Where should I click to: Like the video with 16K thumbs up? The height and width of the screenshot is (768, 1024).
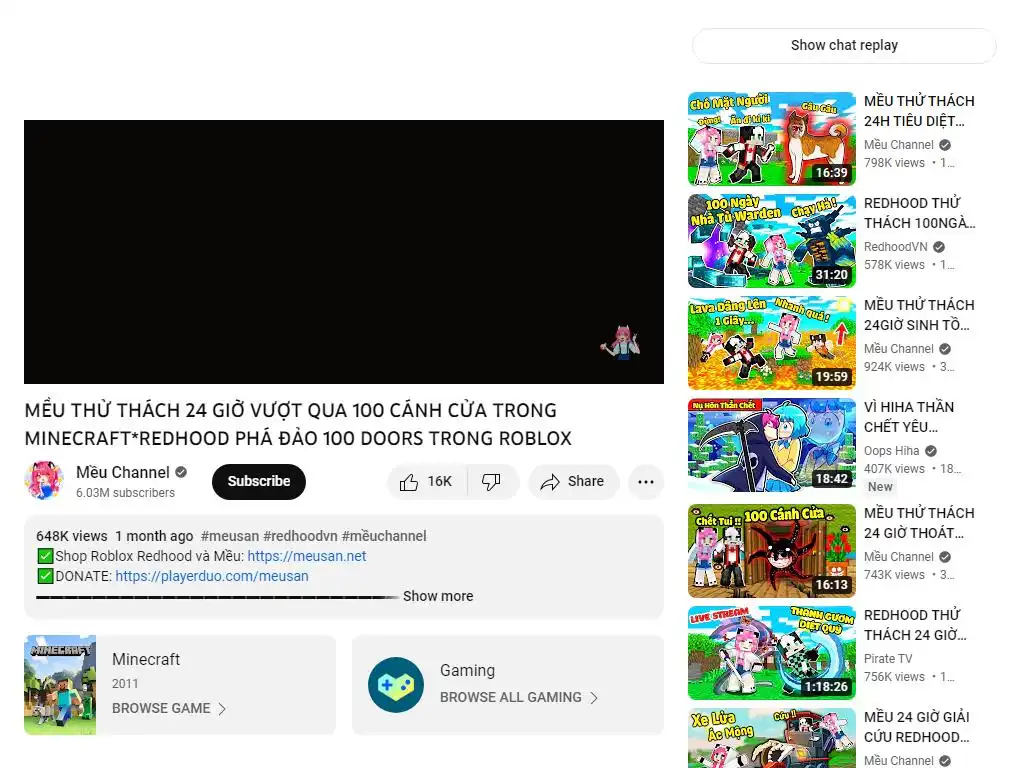[x=427, y=482]
